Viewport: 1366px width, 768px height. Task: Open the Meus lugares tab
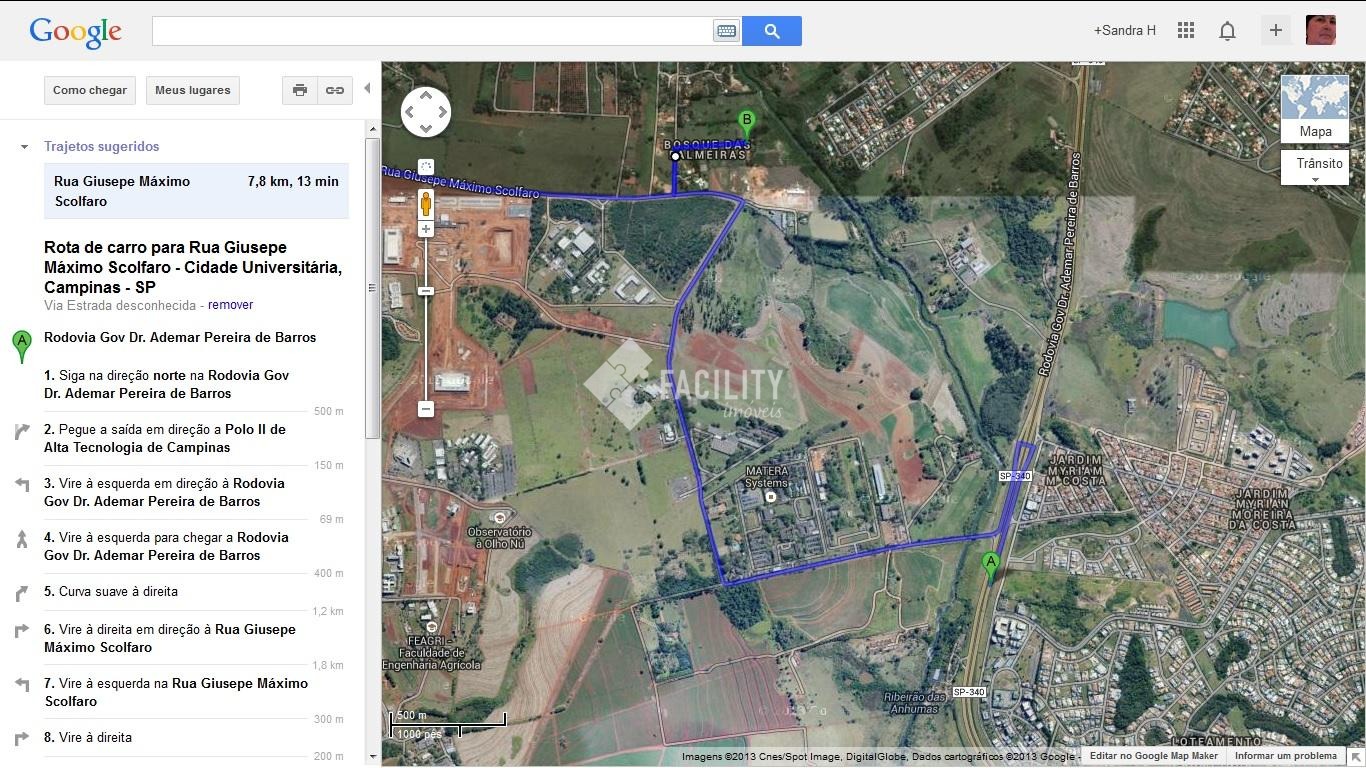[x=192, y=90]
